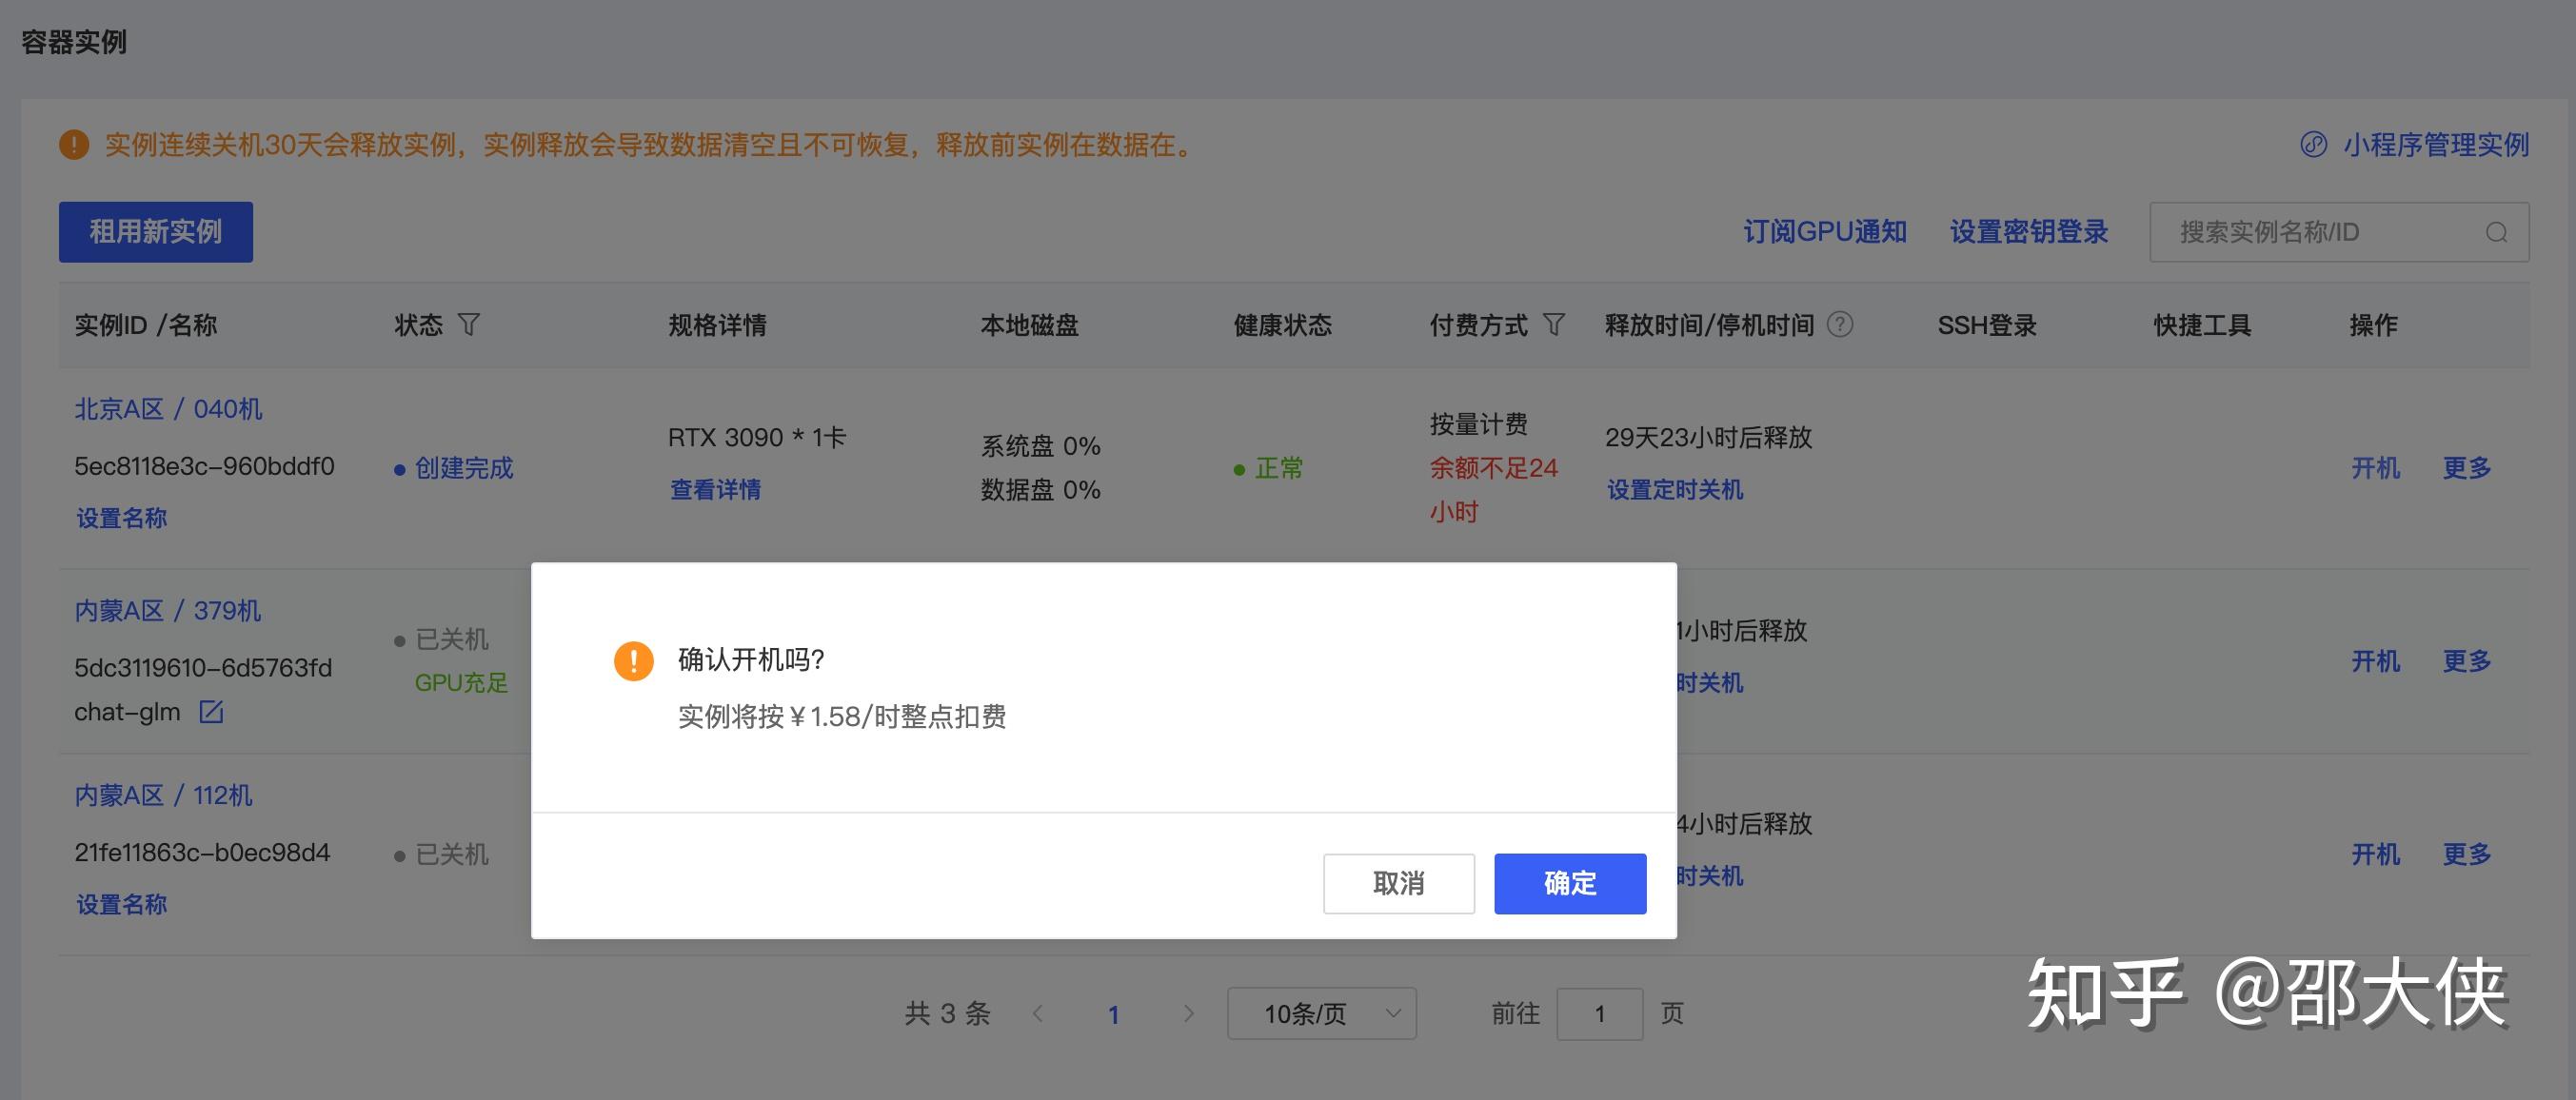Open the 设置密钥登录 link
Viewport: 2576px width, 1100px height.
(x=2029, y=232)
